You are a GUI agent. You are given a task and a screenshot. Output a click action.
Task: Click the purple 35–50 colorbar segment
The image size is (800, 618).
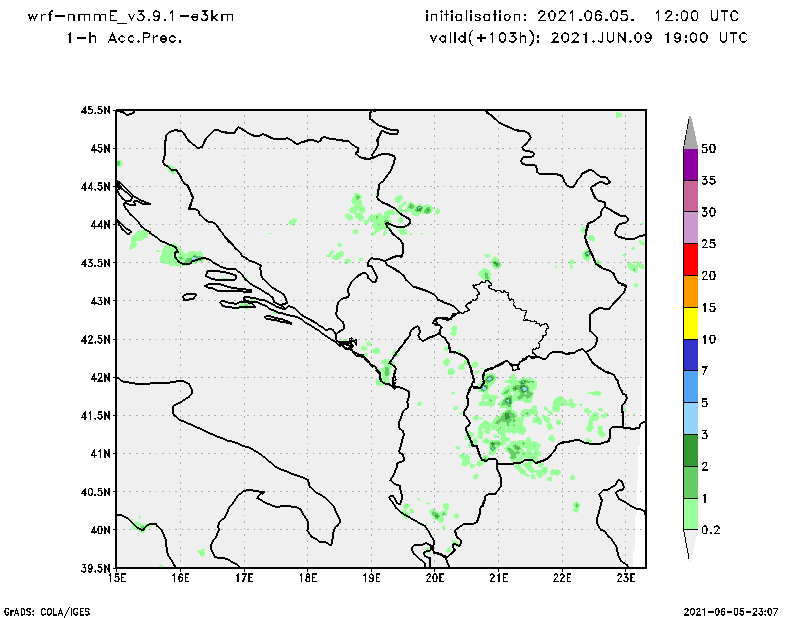pos(690,165)
